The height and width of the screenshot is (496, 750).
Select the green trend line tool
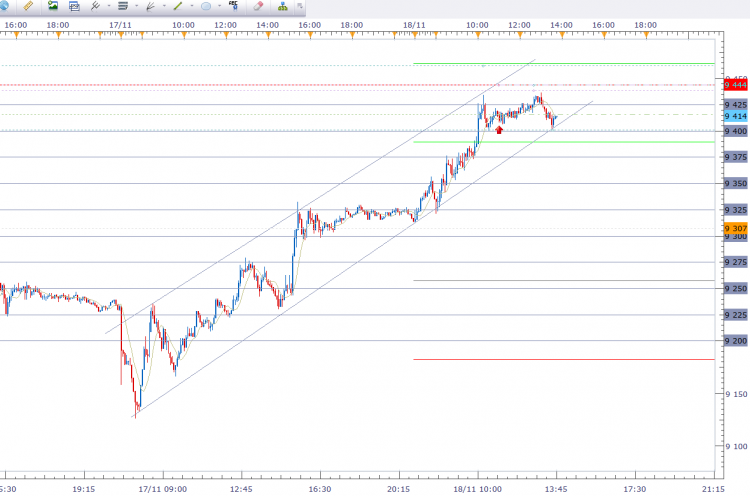[x=177, y=6]
